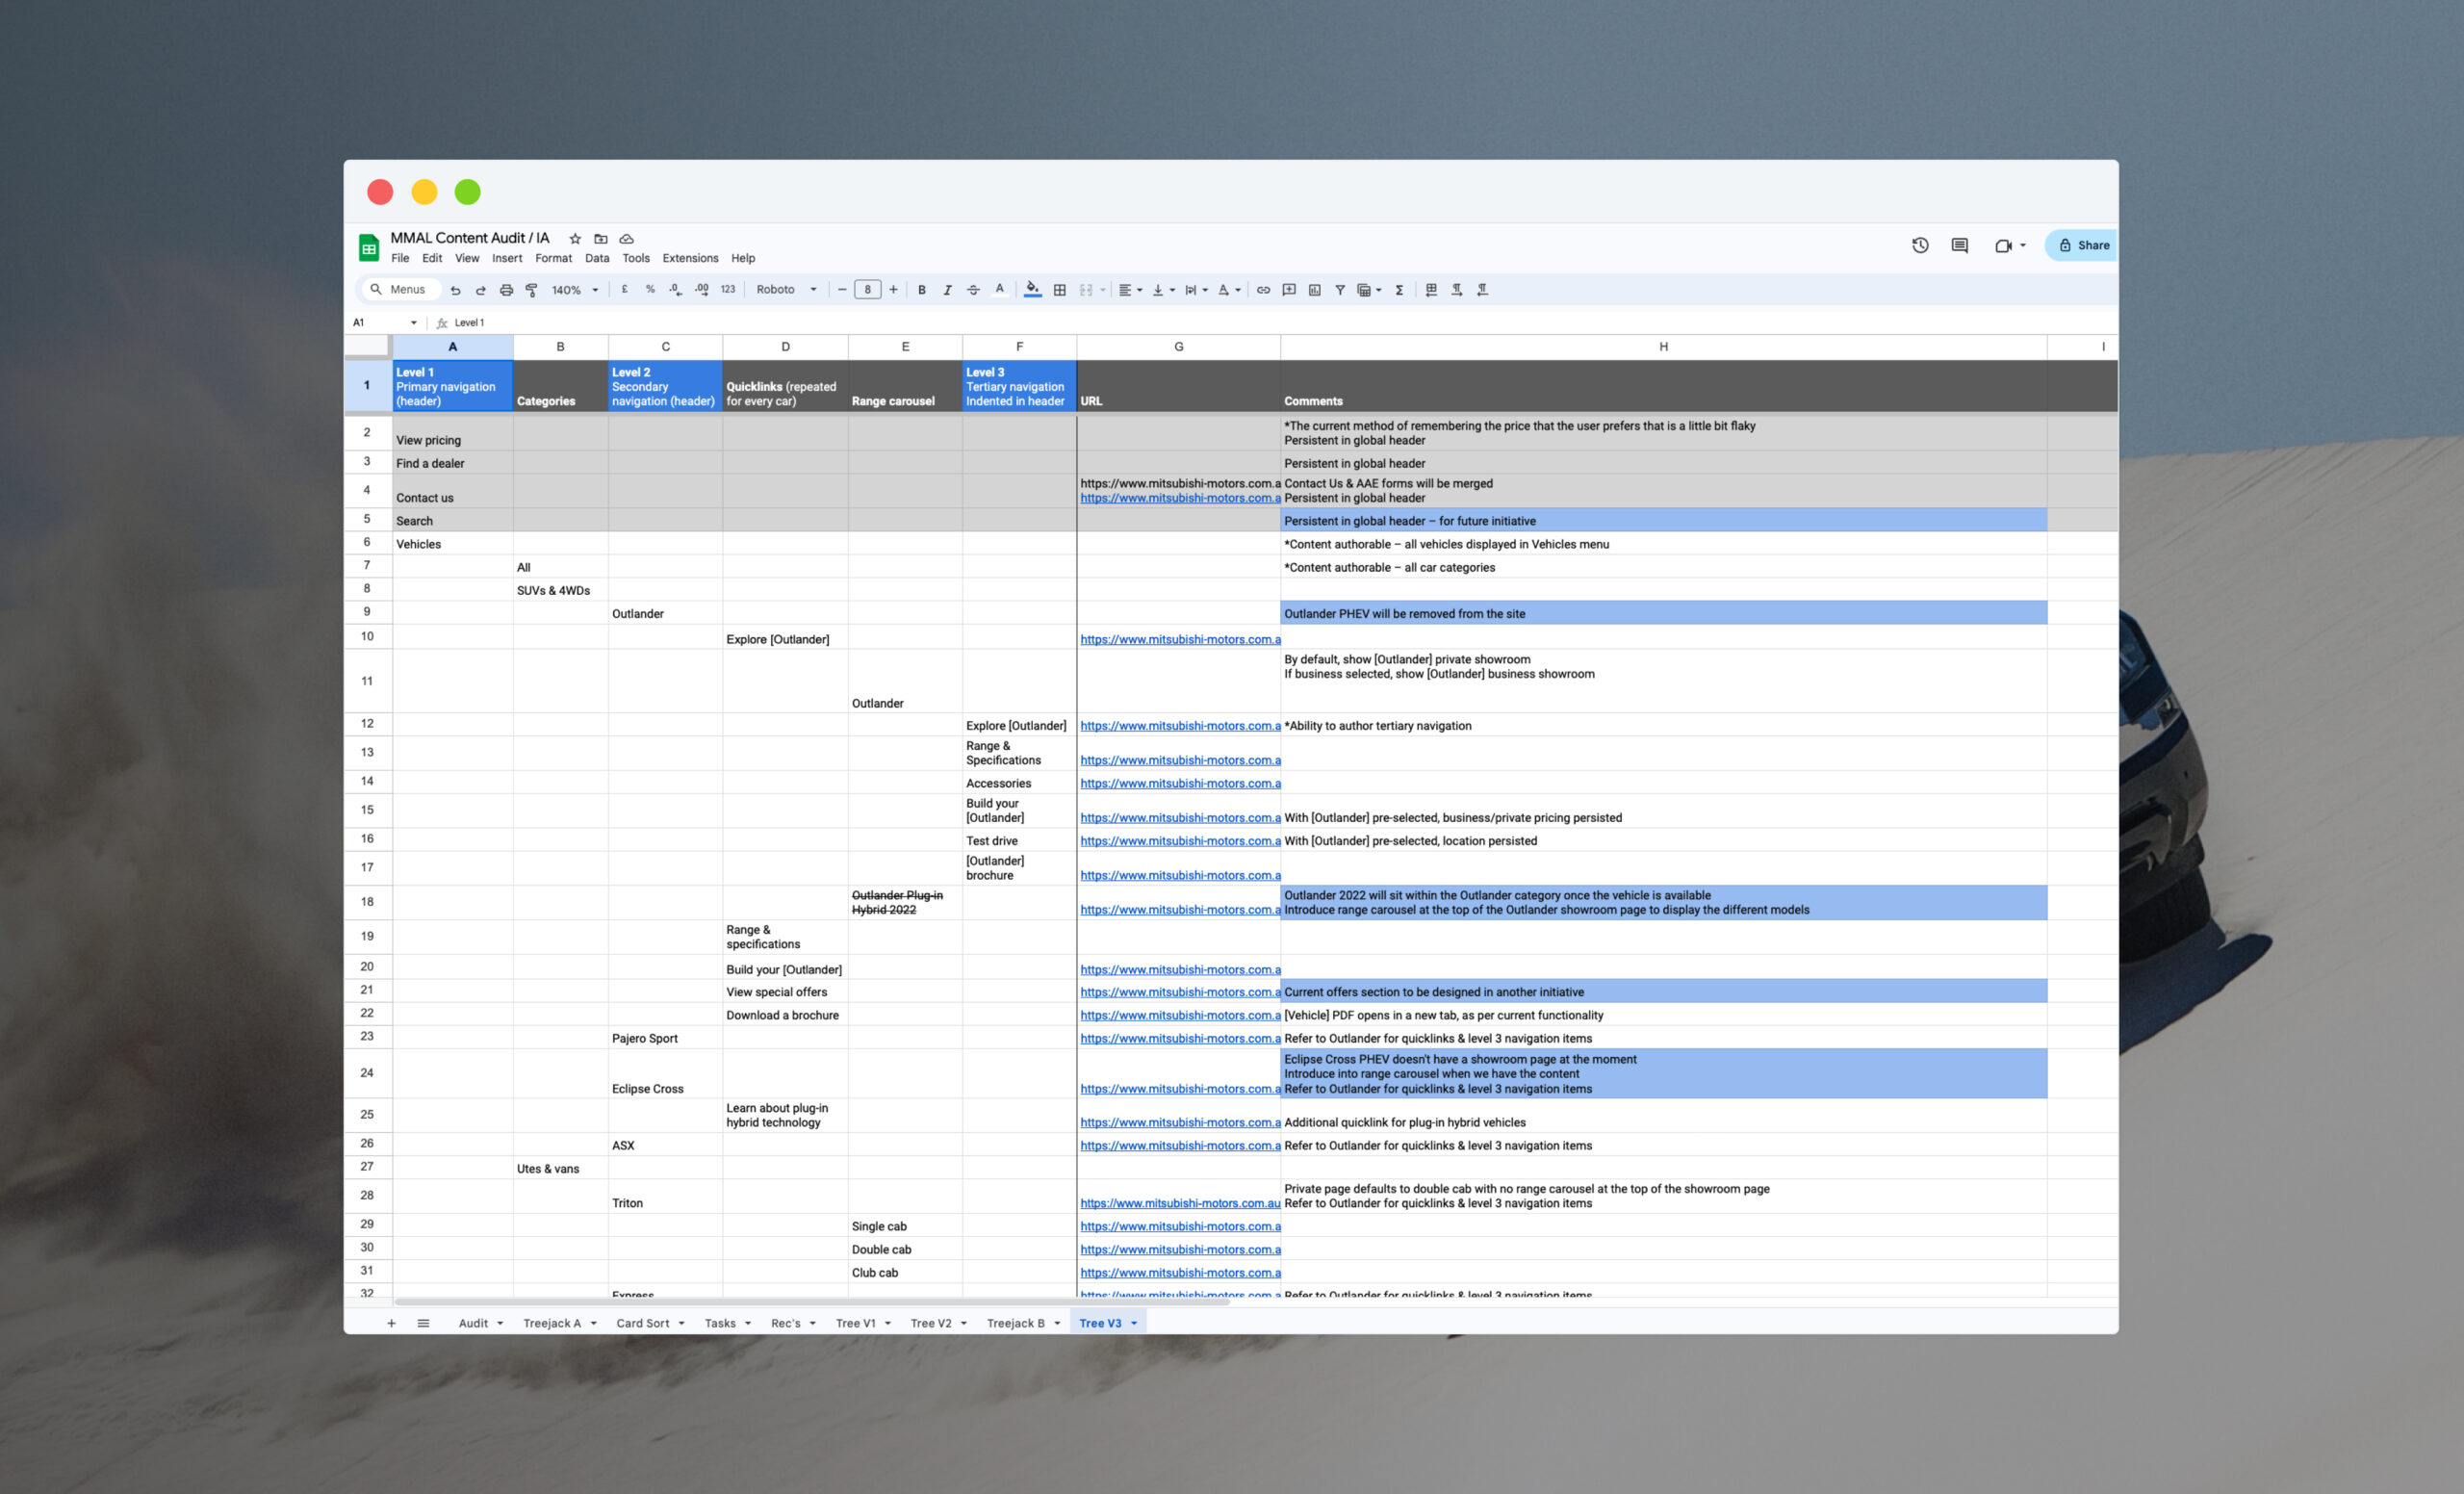
Task: Click the Insert comment icon
Action: point(1289,290)
